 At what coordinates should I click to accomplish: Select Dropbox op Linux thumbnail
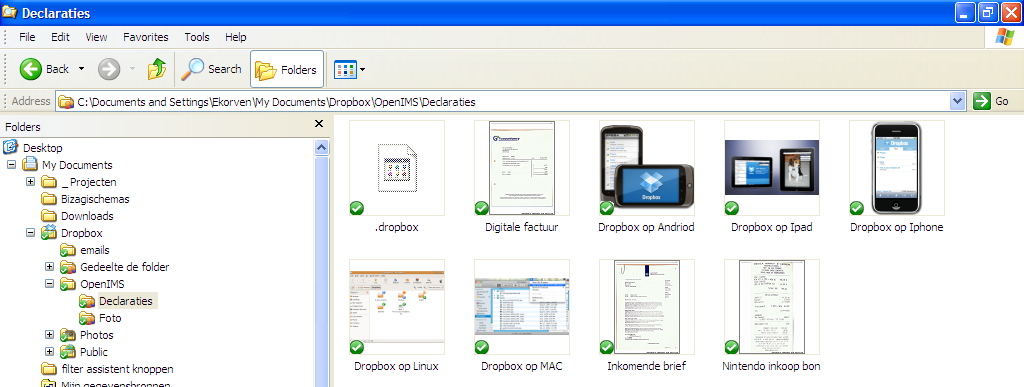pyautogui.click(x=397, y=307)
